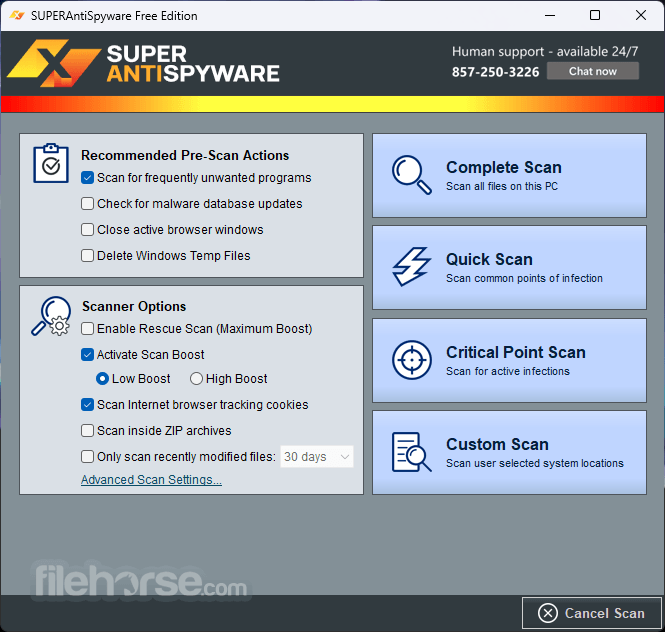Viewport: 665px width, 632px height.
Task: Select the Low Boost radio button
Action: coord(102,379)
